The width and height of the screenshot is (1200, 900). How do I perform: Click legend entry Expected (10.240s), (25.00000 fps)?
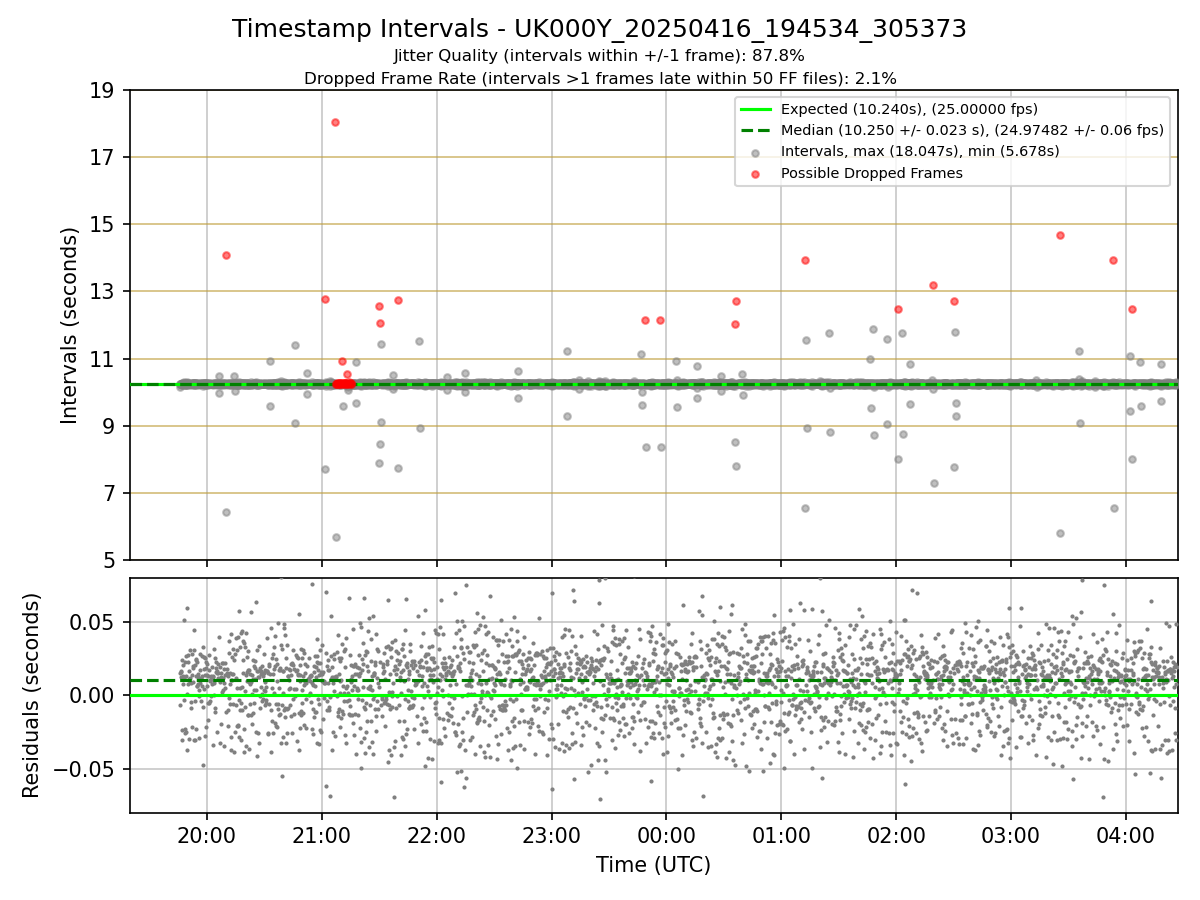[x=909, y=109]
